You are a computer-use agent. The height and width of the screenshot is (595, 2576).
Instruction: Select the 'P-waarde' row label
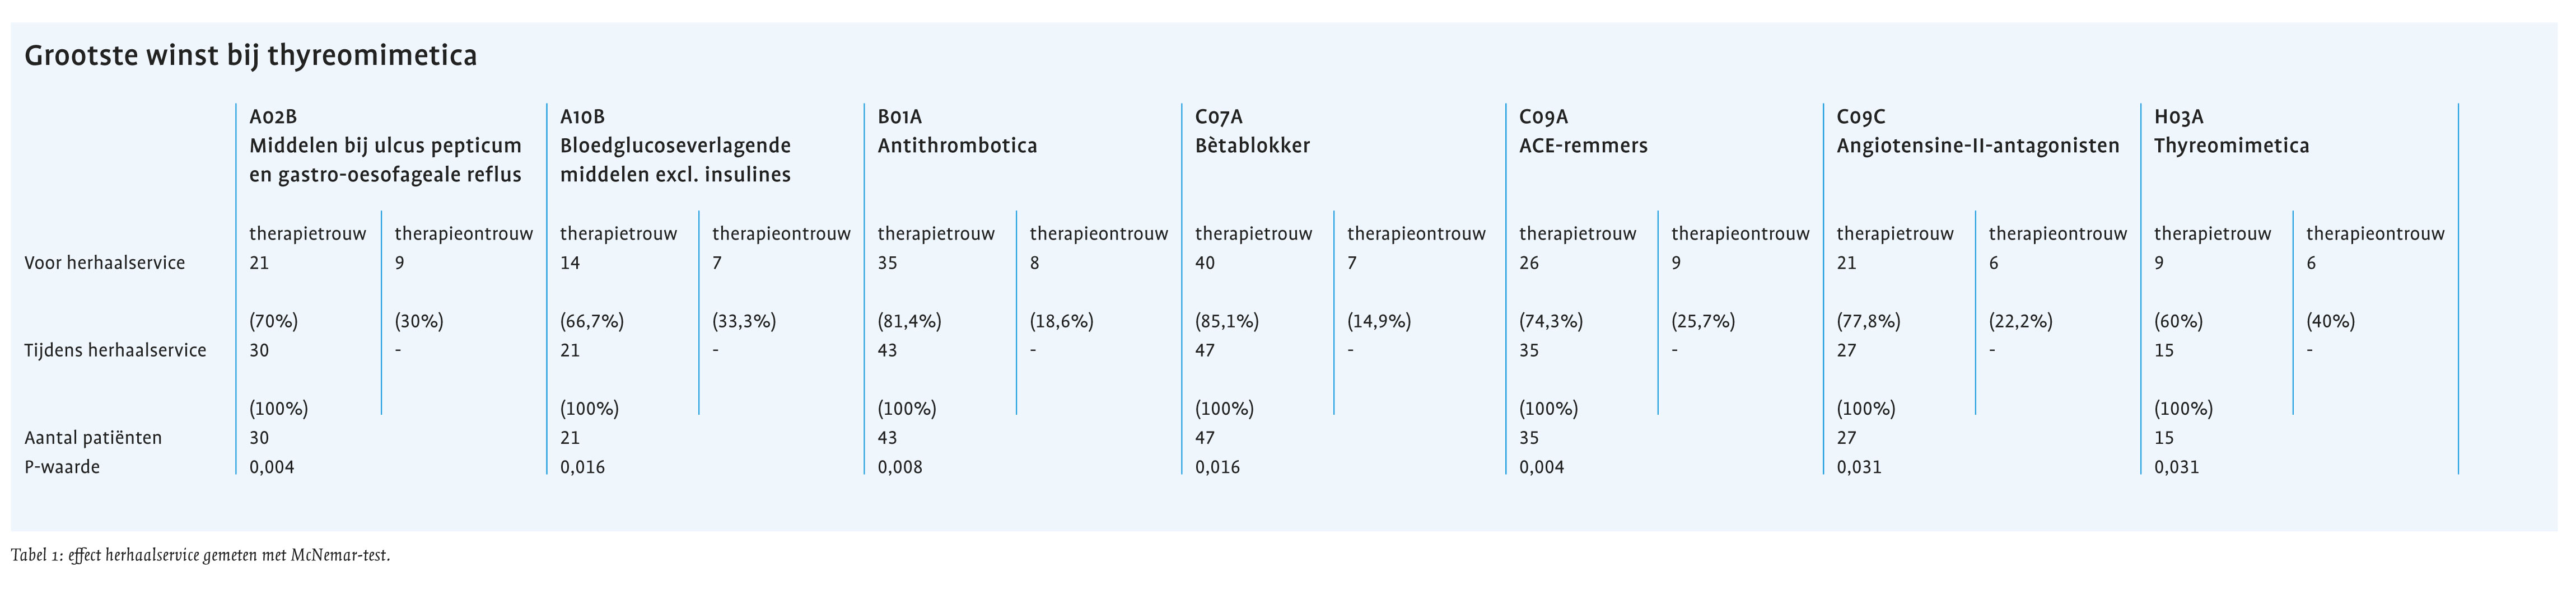click(x=62, y=467)
